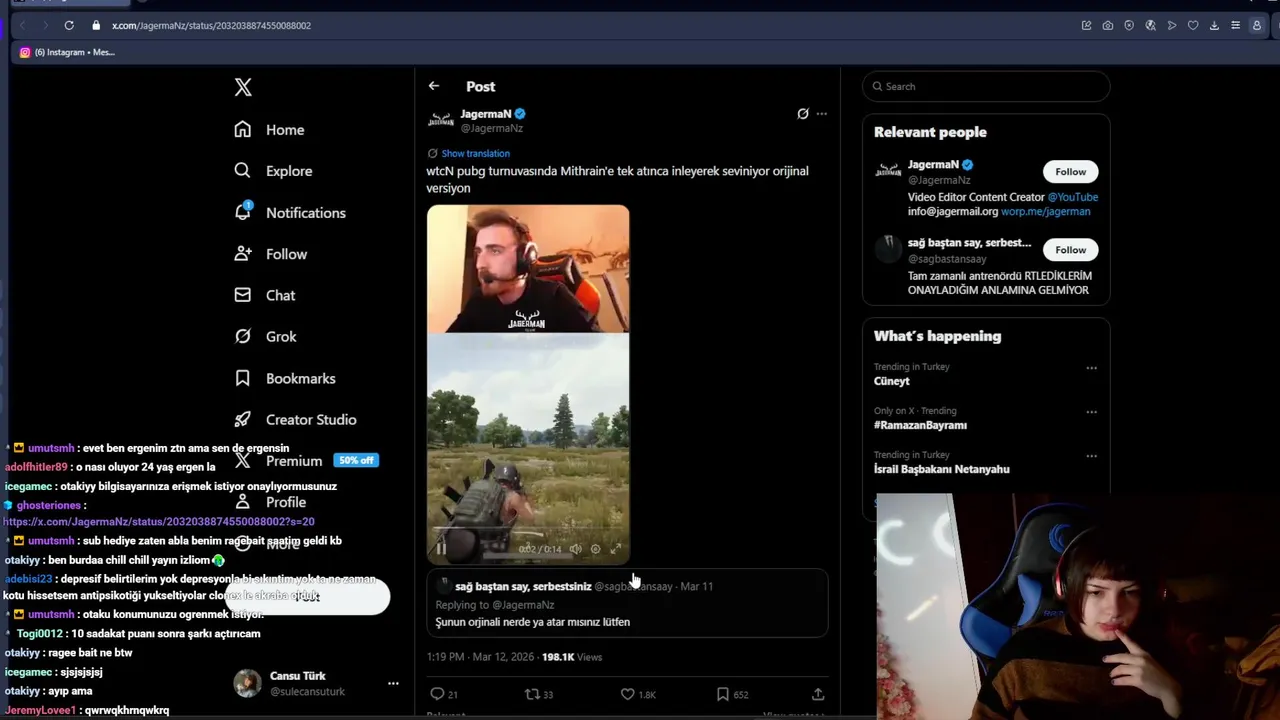Open account menu dots next to Cansu Türk

point(393,684)
